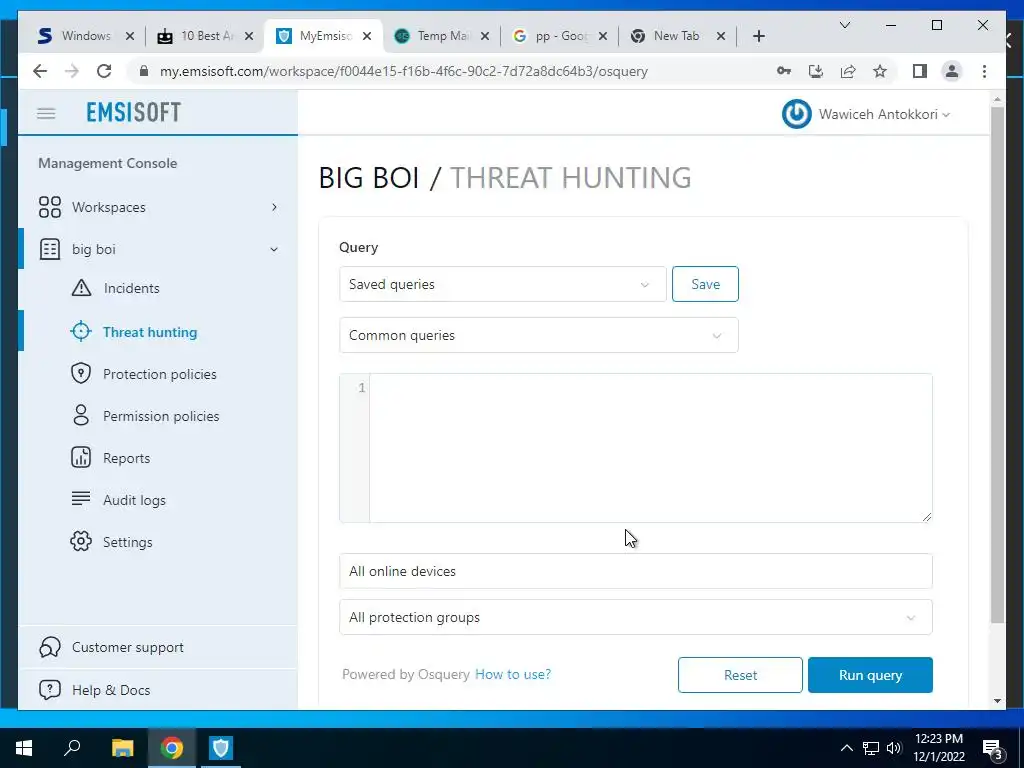The image size is (1024, 768).
Task: Switch to the Temp Mail tab
Action: coord(442,36)
